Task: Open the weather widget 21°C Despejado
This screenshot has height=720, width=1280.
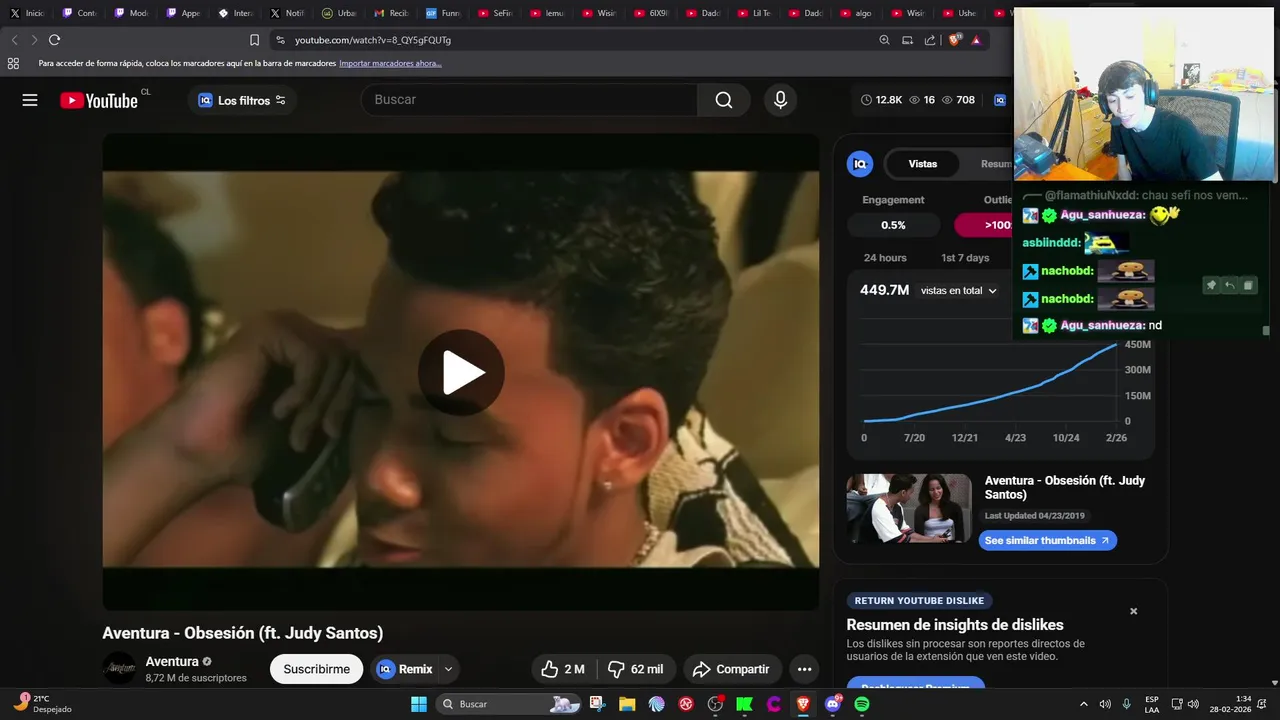Action: tap(42, 704)
